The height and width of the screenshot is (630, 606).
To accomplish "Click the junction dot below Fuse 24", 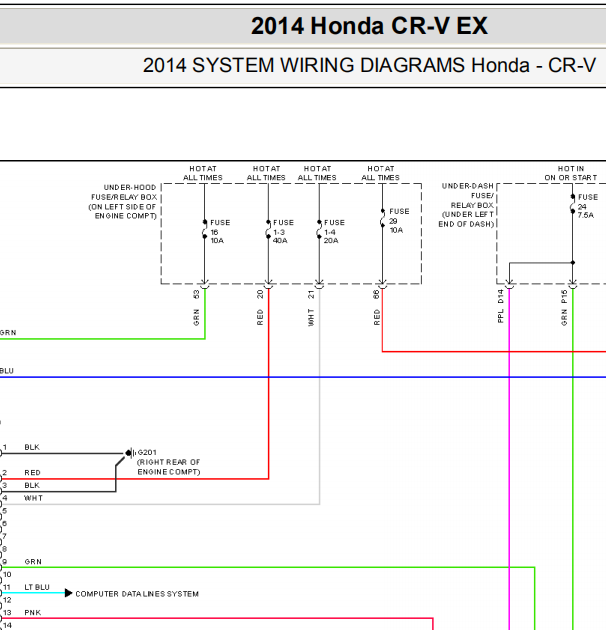I will 573,263.
